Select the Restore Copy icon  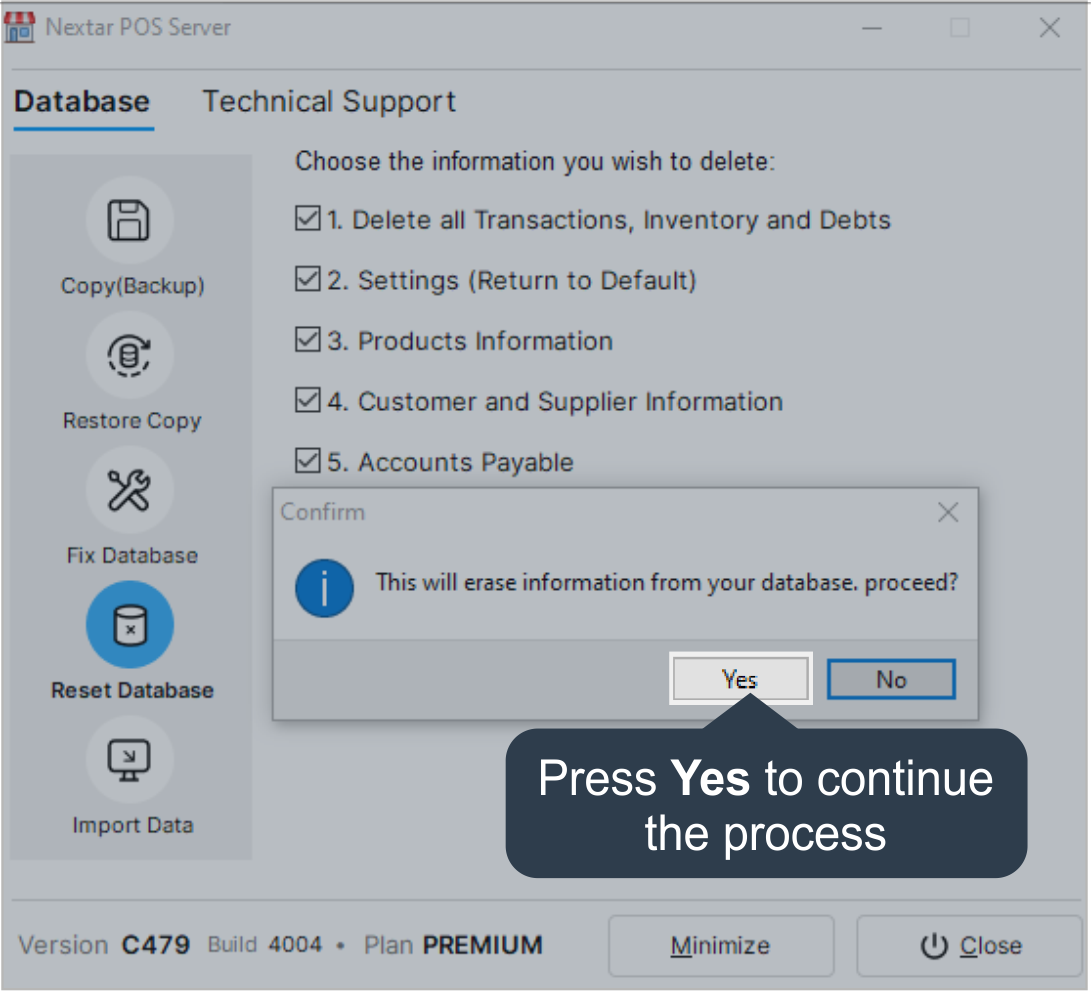coord(130,355)
